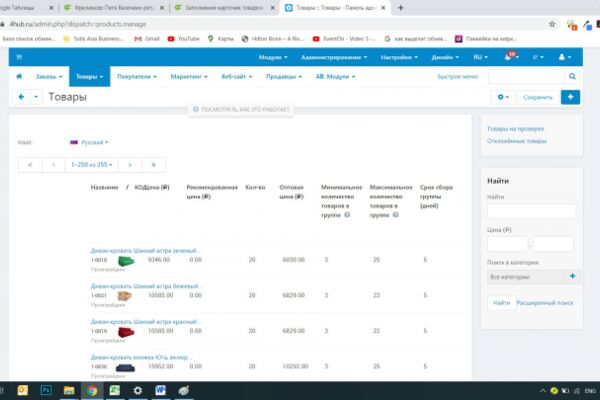Click the Найти text field in sidebar
This screenshot has height=400, width=600.
[x=531, y=211]
